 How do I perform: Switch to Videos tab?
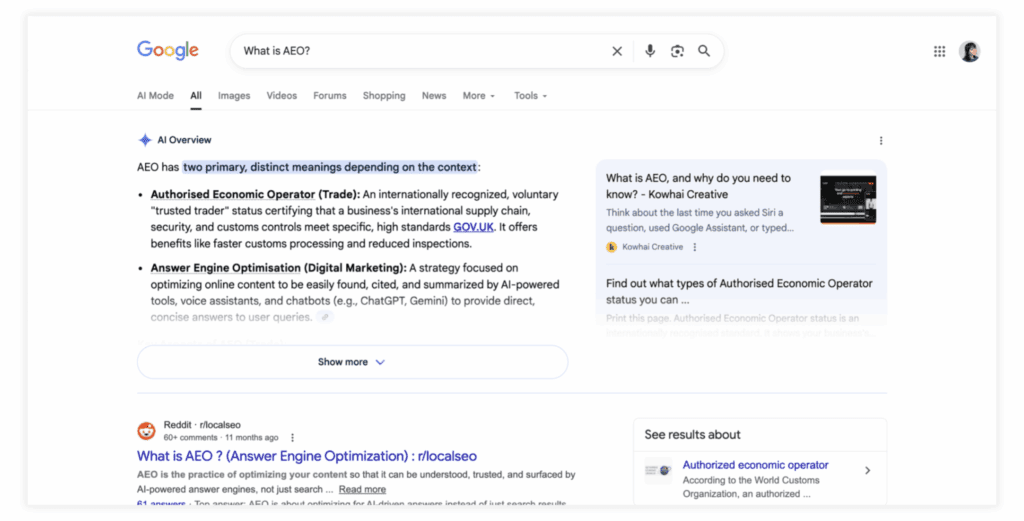pos(281,95)
